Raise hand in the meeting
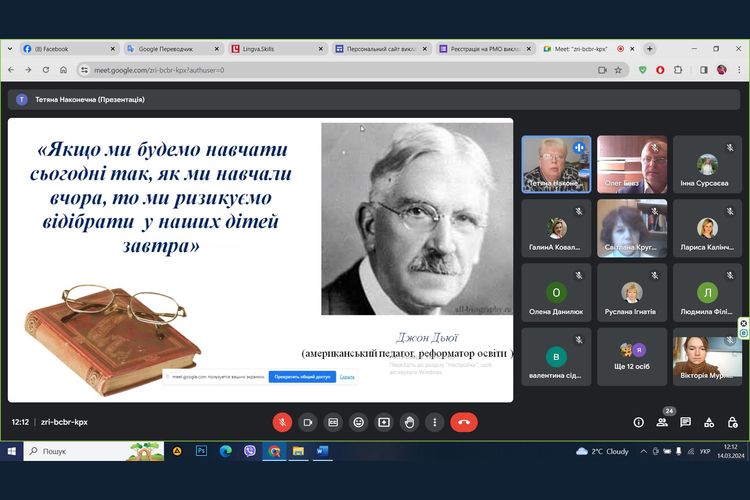Viewport: 750px width, 500px height. [409, 422]
